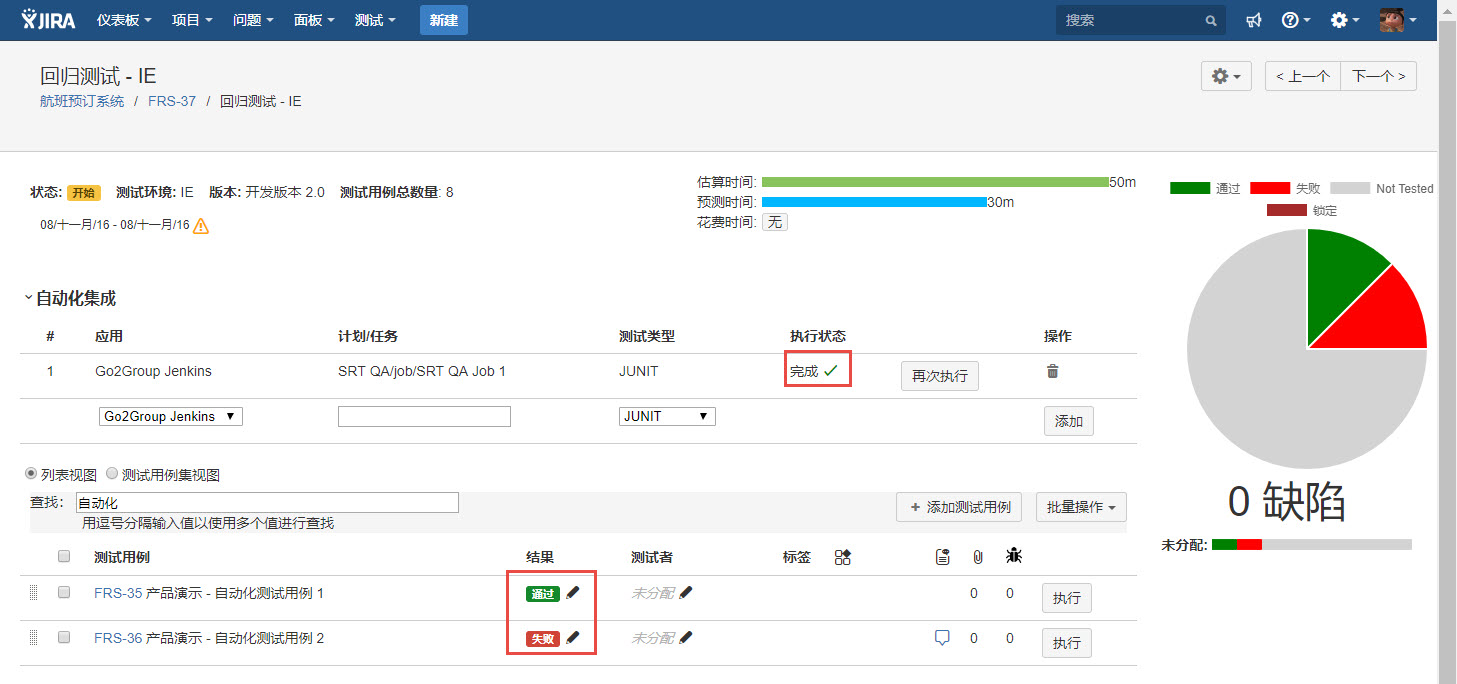Click the components column header icon
This screenshot has width=1457, height=684.
pyautogui.click(x=842, y=557)
